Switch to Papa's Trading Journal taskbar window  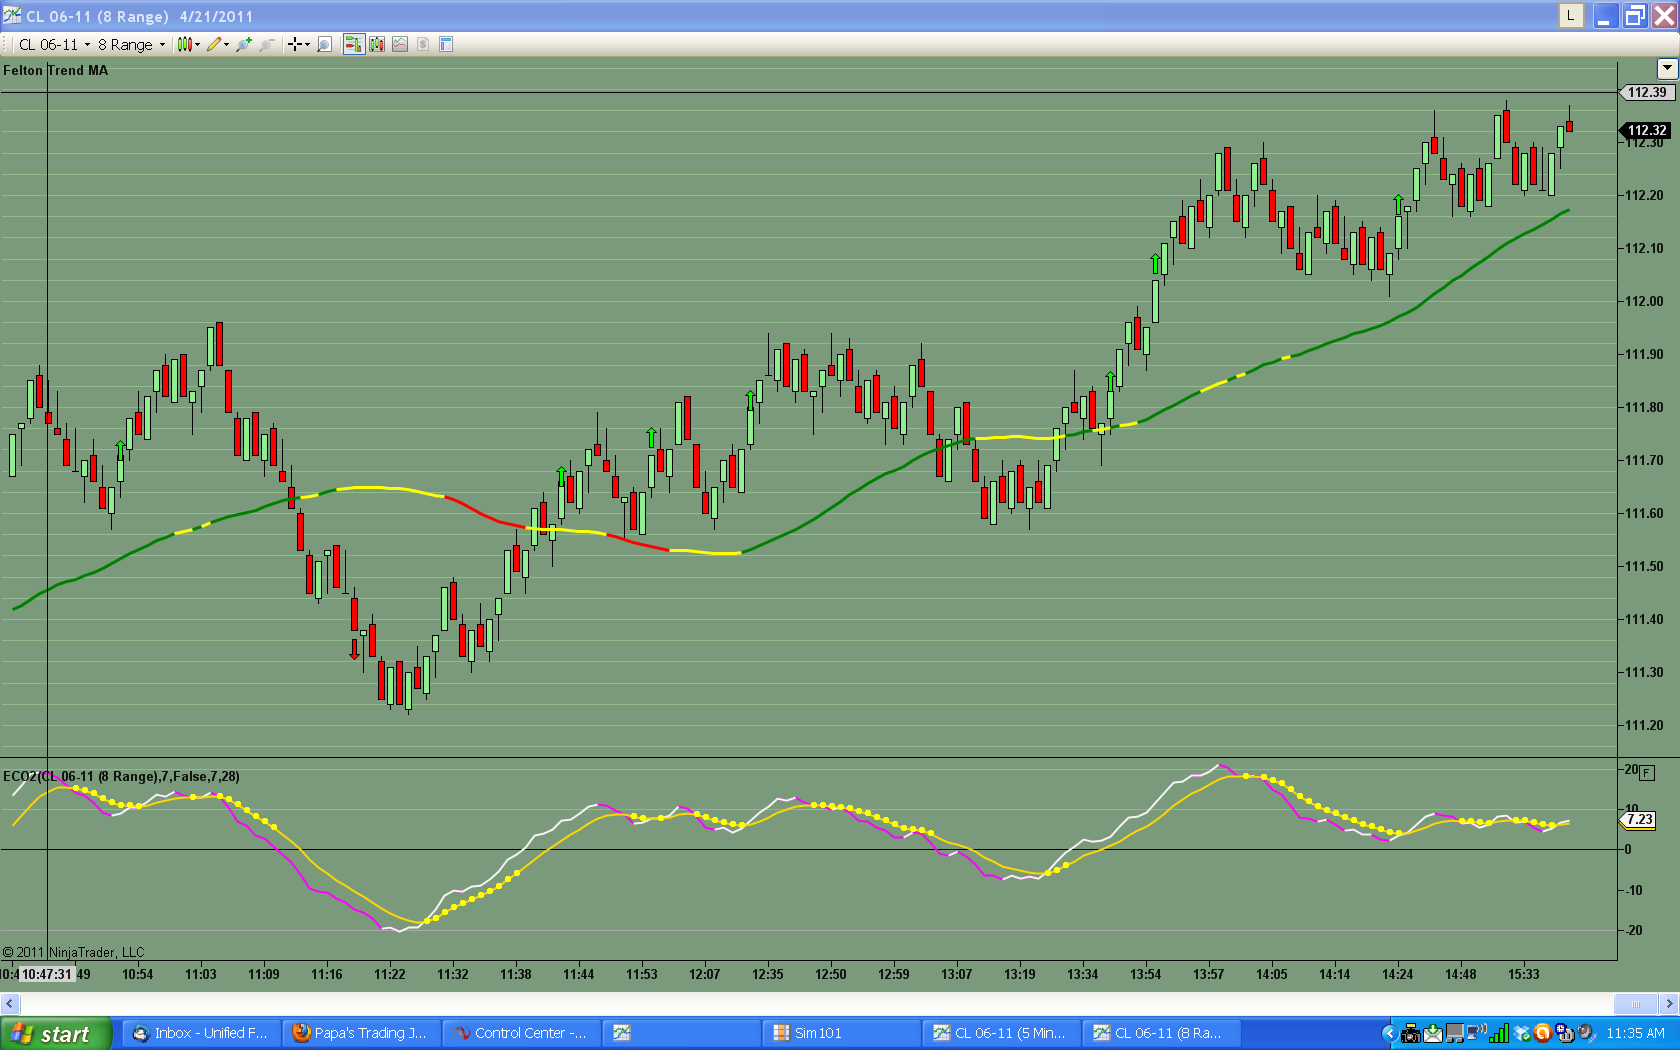[x=361, y=1033]
